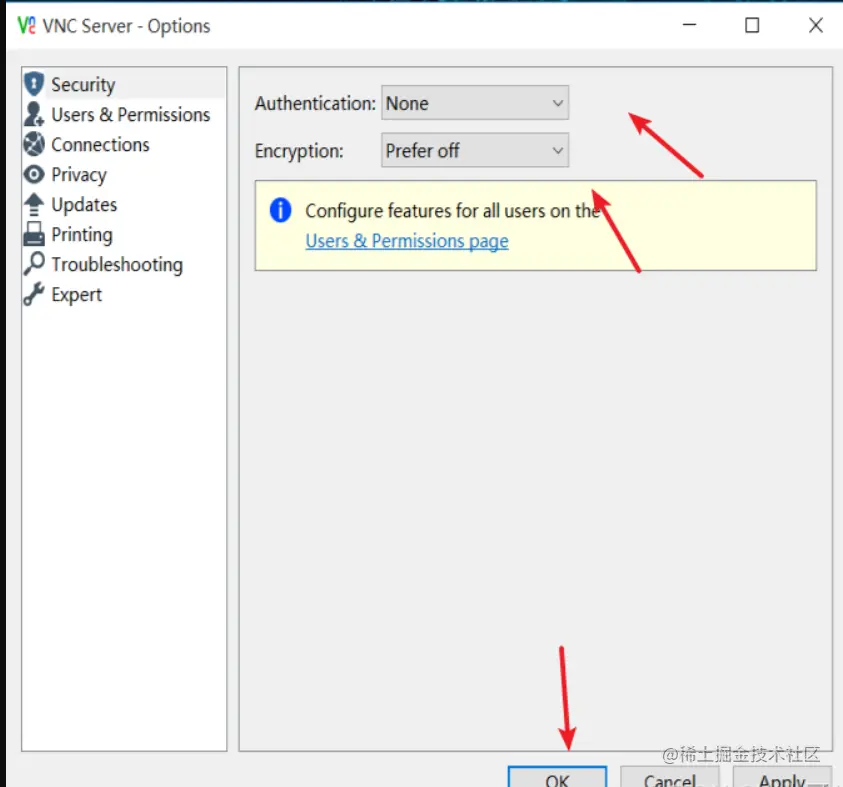Click the Expert wrench icon
The height and width of the screenshot is (787, 843).
point(34,295)
